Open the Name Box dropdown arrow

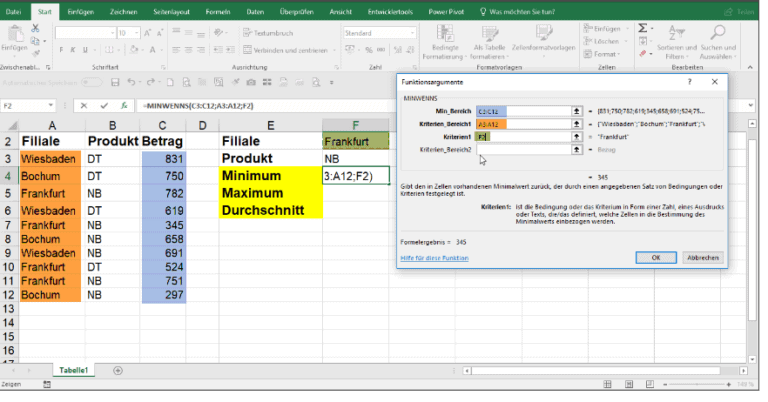(x=50, y=105)
